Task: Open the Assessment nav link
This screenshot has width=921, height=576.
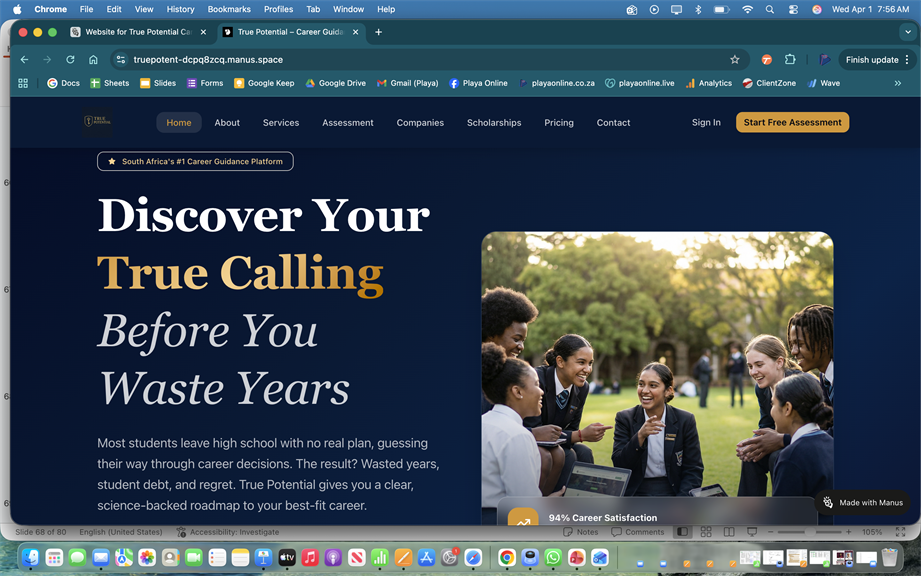Action: 348,123
